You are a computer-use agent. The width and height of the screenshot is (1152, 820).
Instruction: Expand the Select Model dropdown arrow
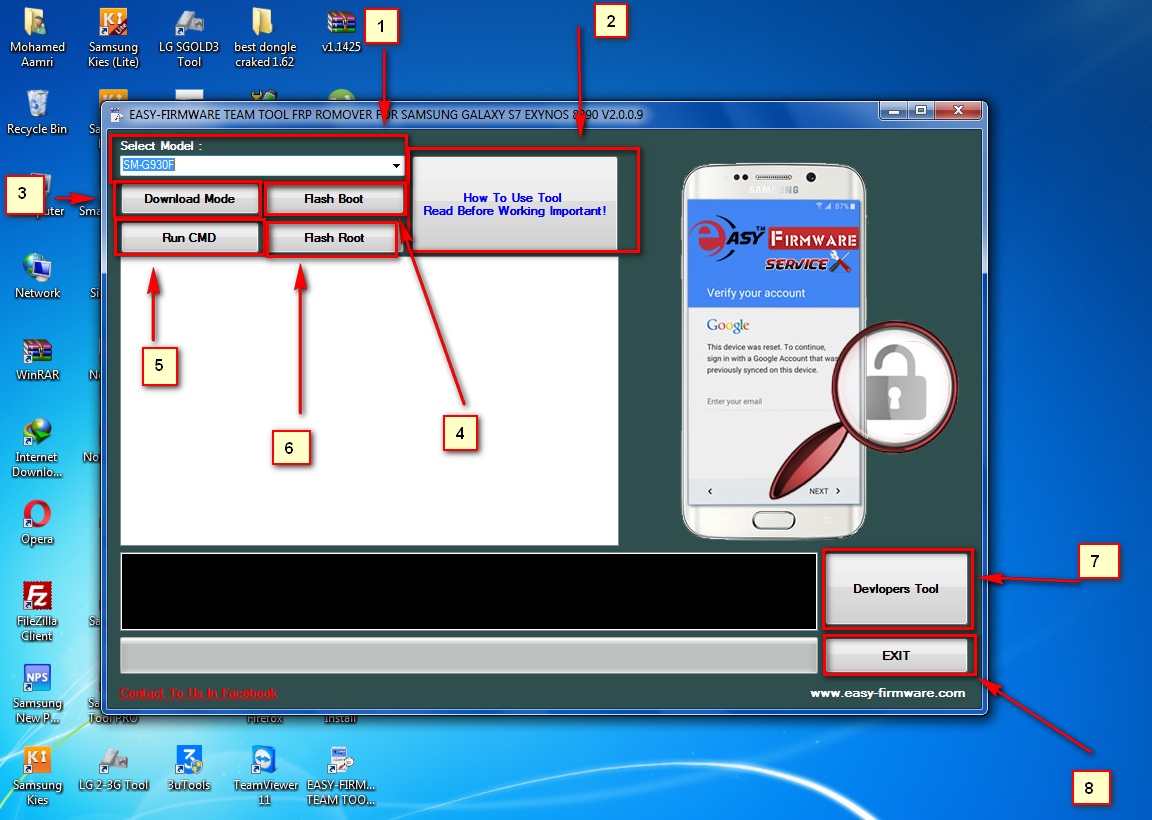click(x=396, y=165)
